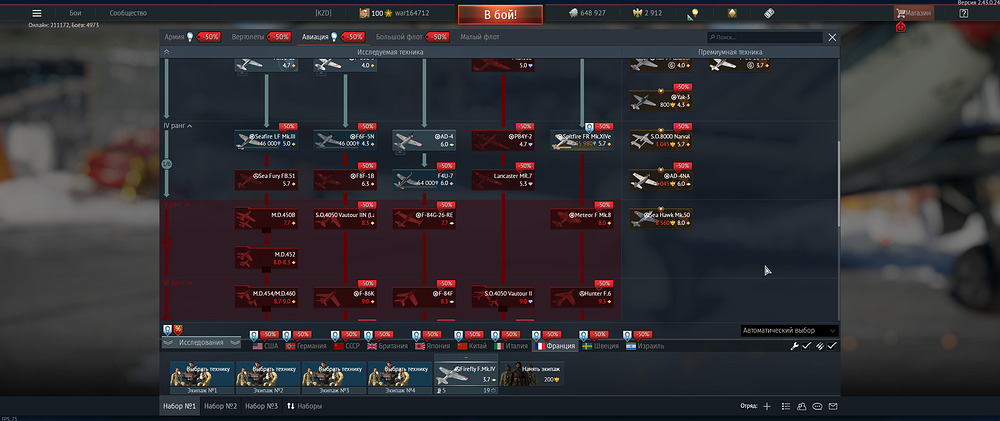The image size is (1000, 421).
Task: Select the США nation tab
Action: click(266, 346)
